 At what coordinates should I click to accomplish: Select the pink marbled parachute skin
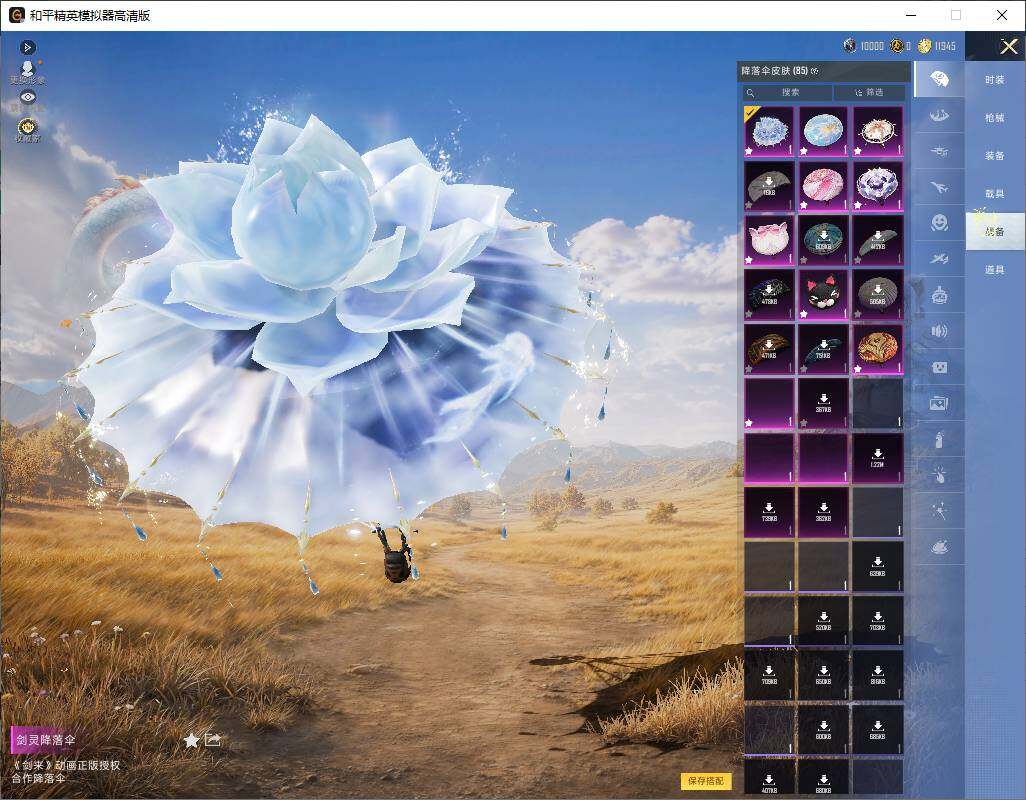tap(823, 186)
